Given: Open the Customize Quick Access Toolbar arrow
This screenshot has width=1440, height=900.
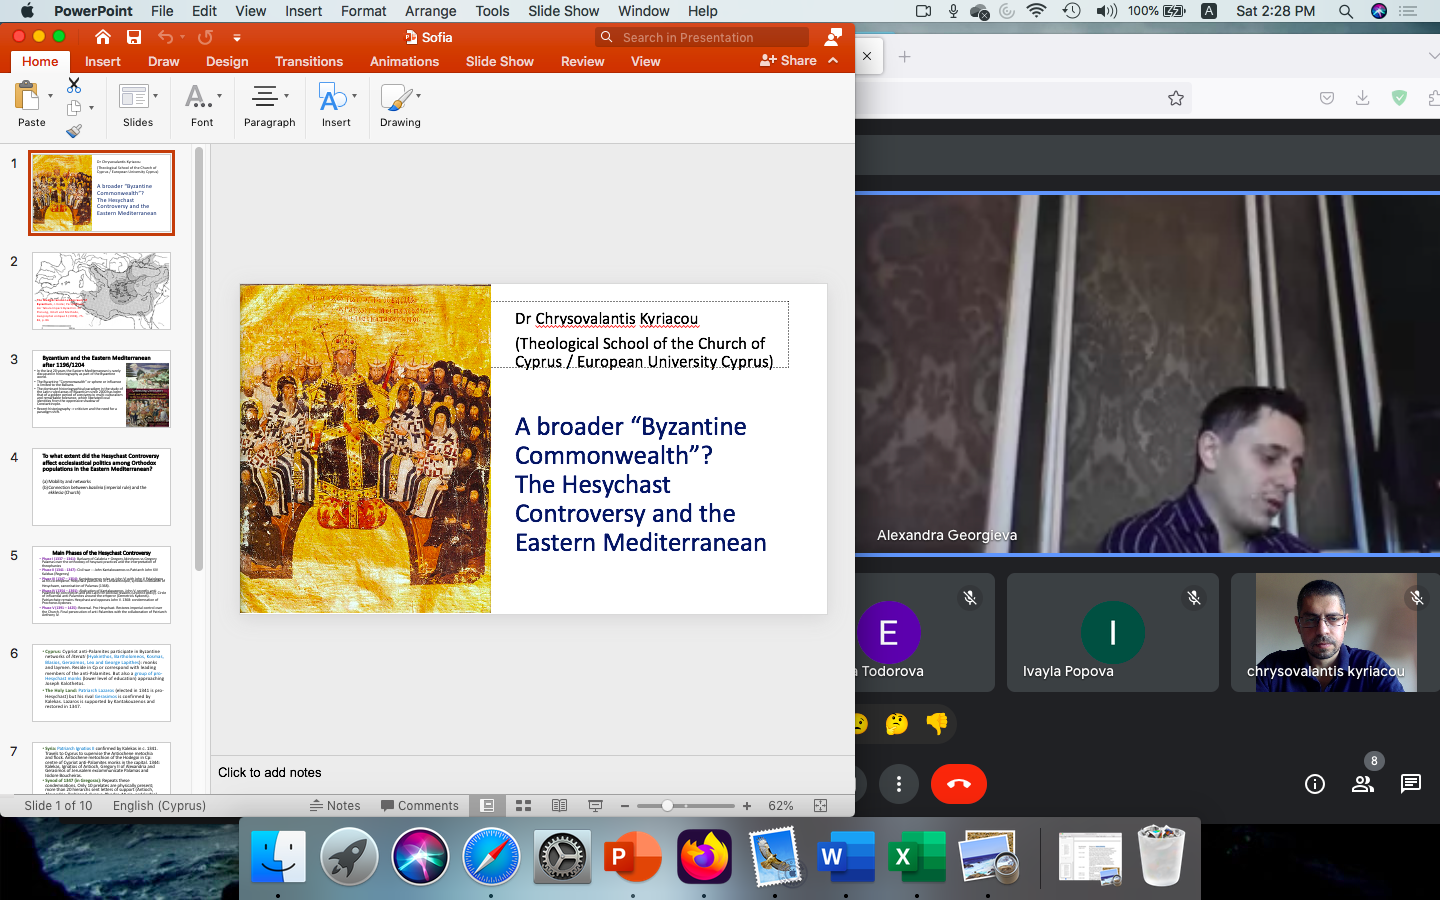Looking at the screenshot, I should (x=237, y=37).
